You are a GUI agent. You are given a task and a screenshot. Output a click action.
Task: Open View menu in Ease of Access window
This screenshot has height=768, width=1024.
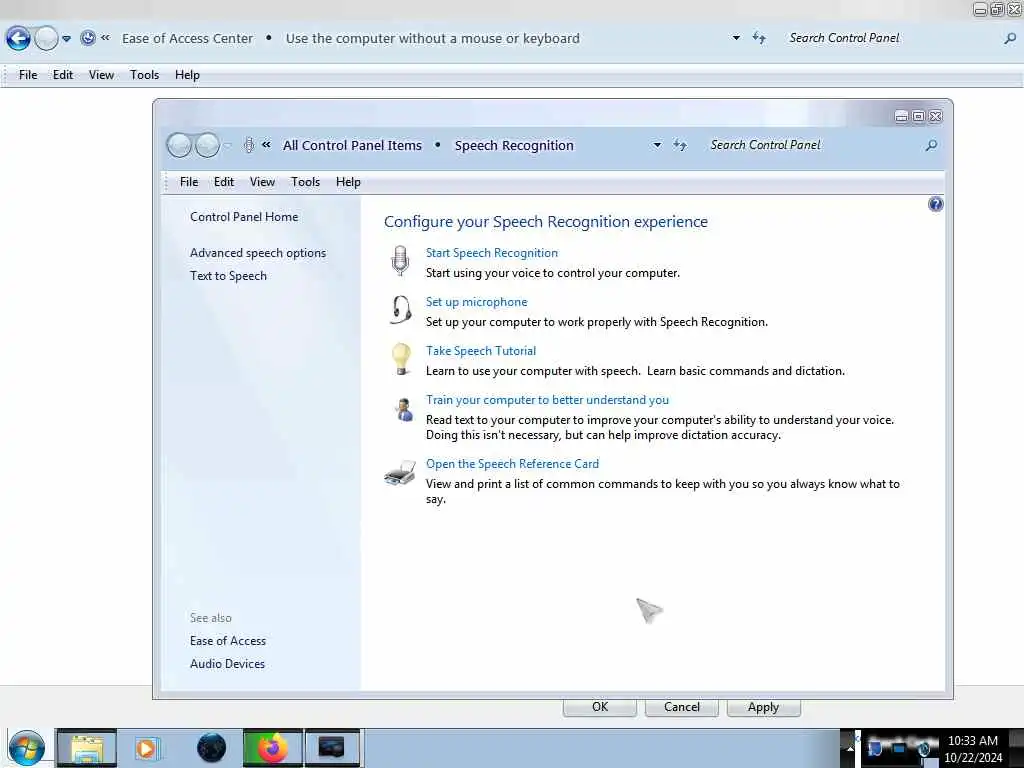click(101, 74)
